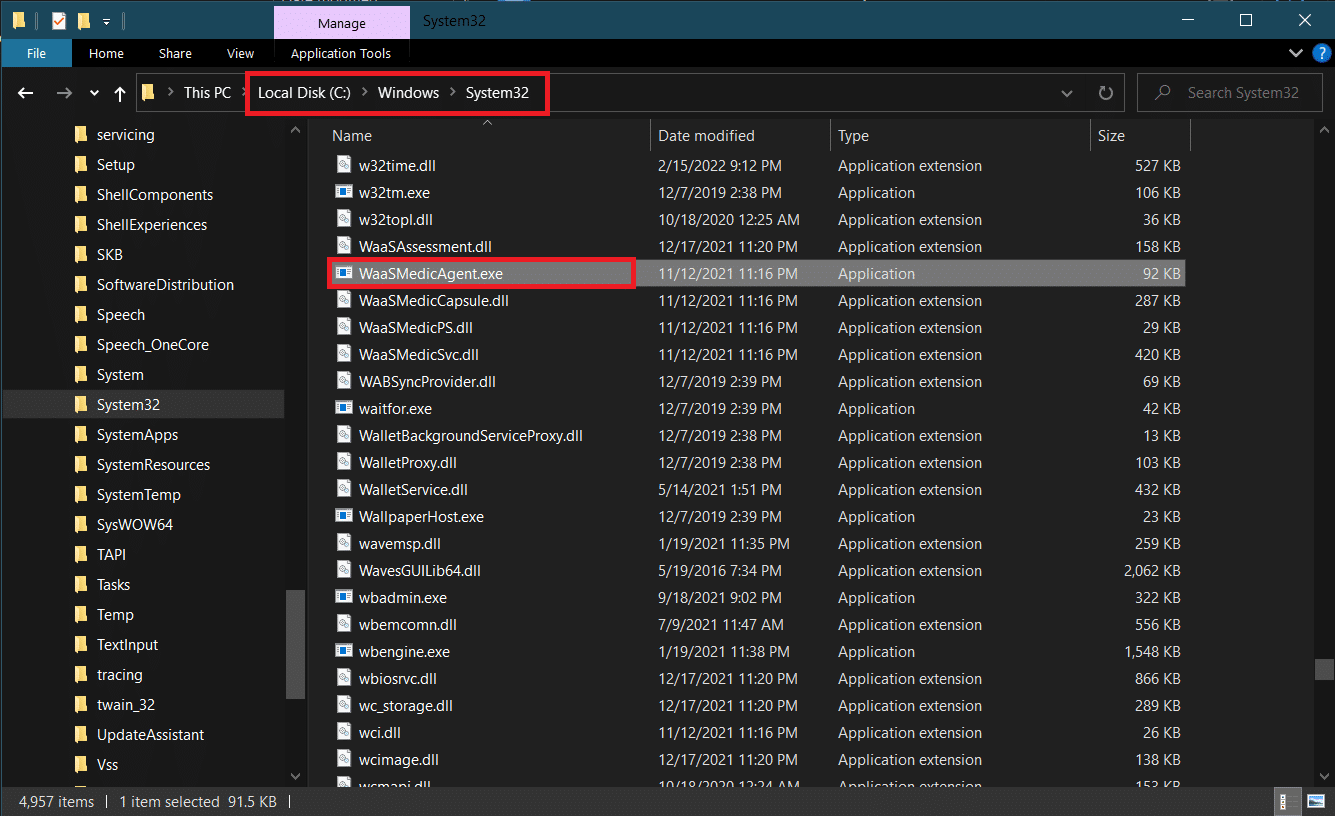Screen dimensions: 1335x816
Task: Select the wbadmin.exe file icon
Action: (x=343, y=598)
